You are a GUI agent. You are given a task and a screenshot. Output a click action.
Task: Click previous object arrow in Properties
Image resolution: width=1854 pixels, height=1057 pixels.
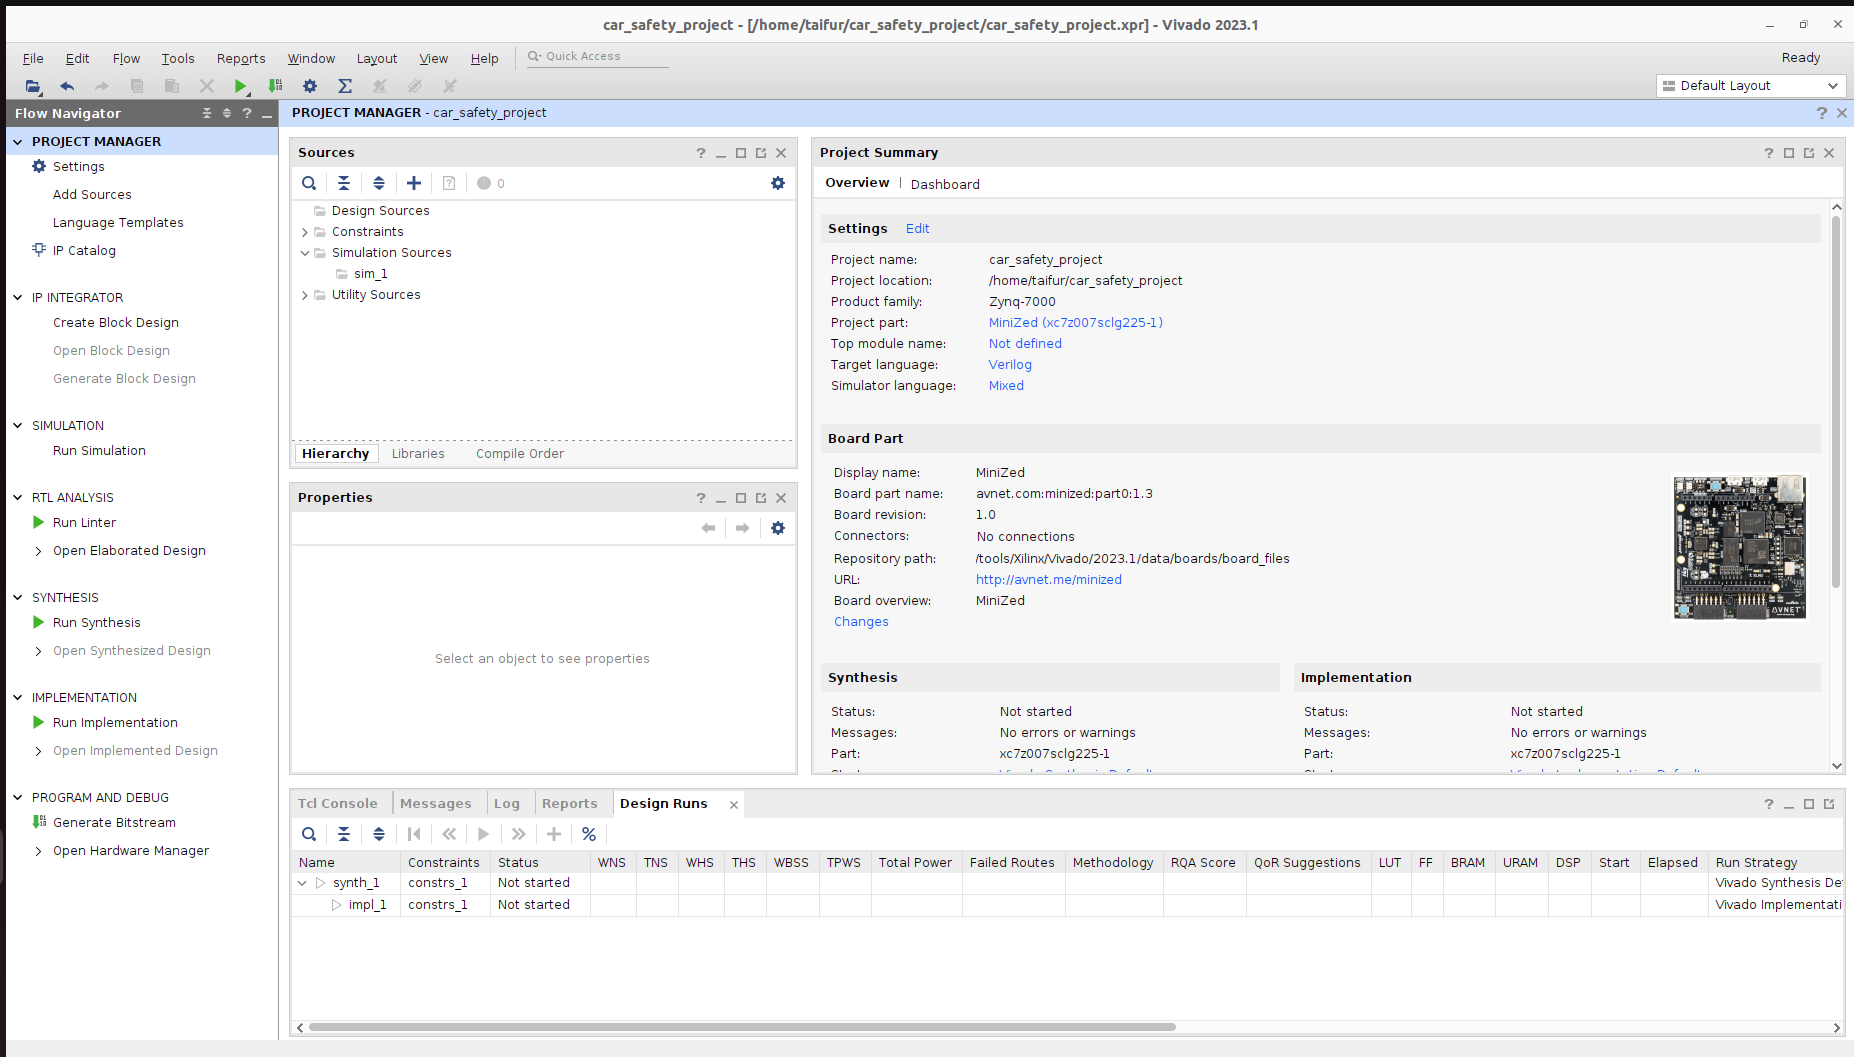click(708, 528)
